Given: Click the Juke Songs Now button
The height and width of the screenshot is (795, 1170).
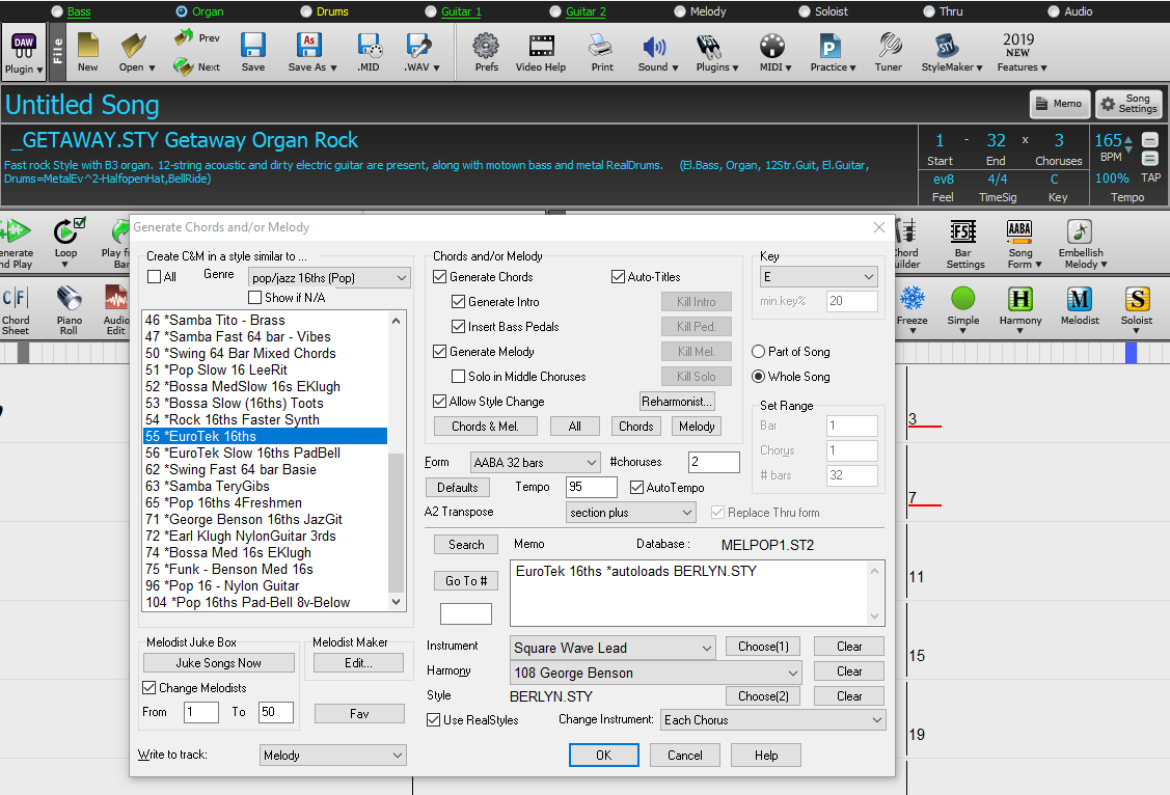Looking at the screenshot, I should pyautogui.click(x=219, y=663).
